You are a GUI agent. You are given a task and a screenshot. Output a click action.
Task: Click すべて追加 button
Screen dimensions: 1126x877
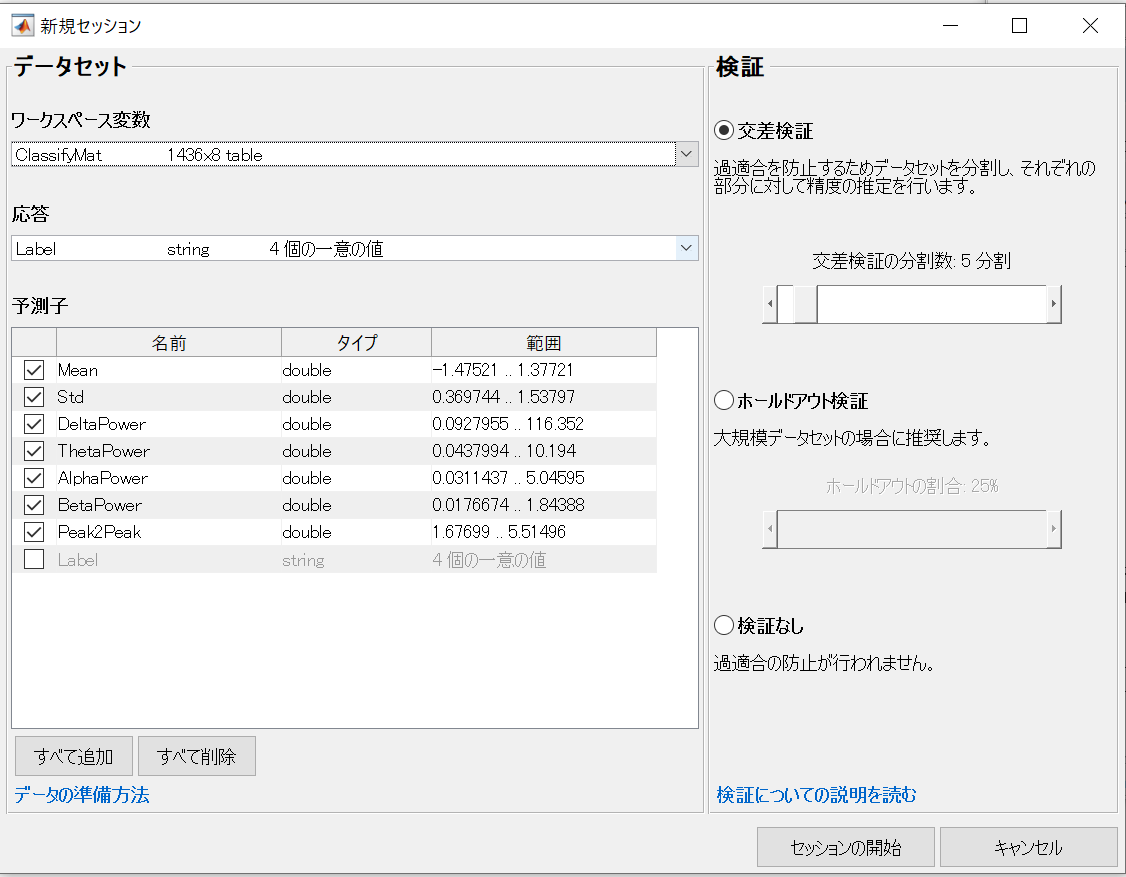coord(74,756)
